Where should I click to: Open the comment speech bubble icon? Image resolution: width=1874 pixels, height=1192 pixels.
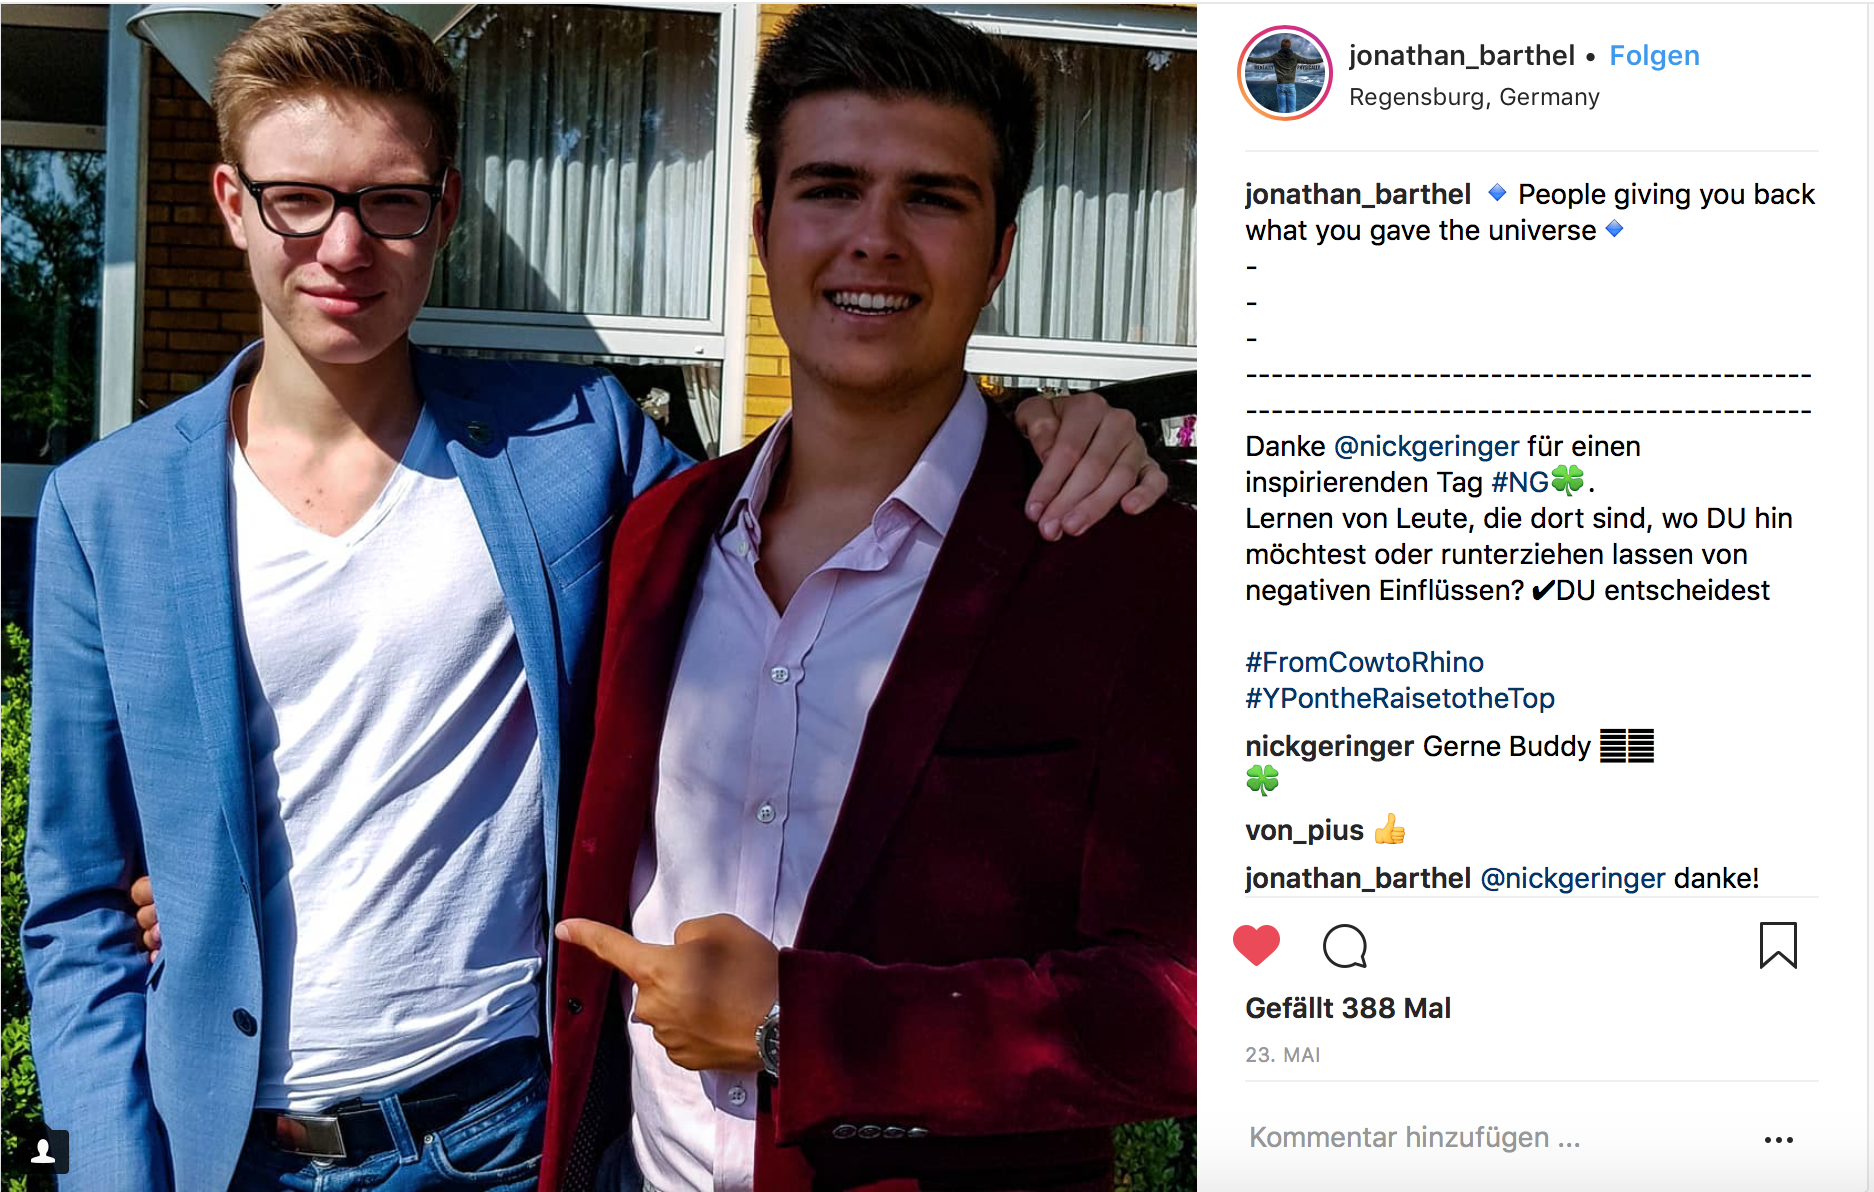pyautogui.click(x=1344, y=945)
